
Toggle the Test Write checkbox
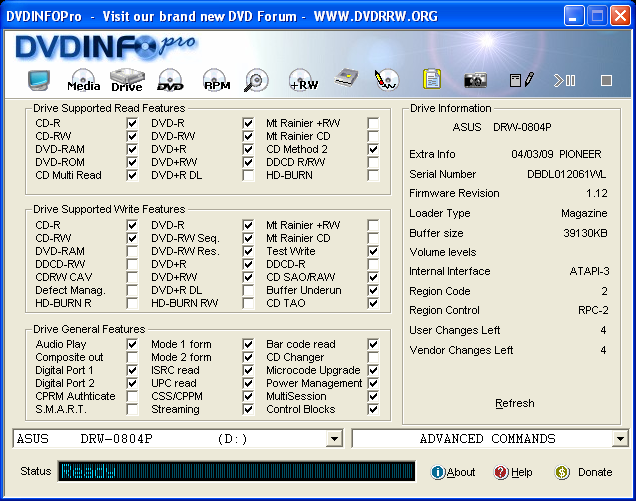tap(373, 251)
